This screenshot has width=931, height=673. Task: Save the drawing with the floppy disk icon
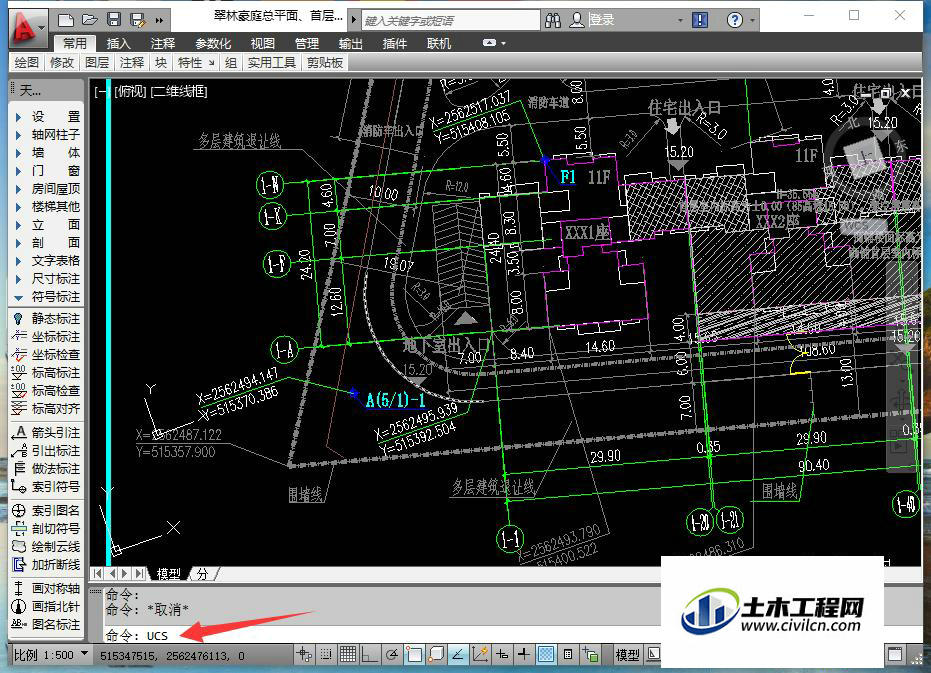(113, 20)
